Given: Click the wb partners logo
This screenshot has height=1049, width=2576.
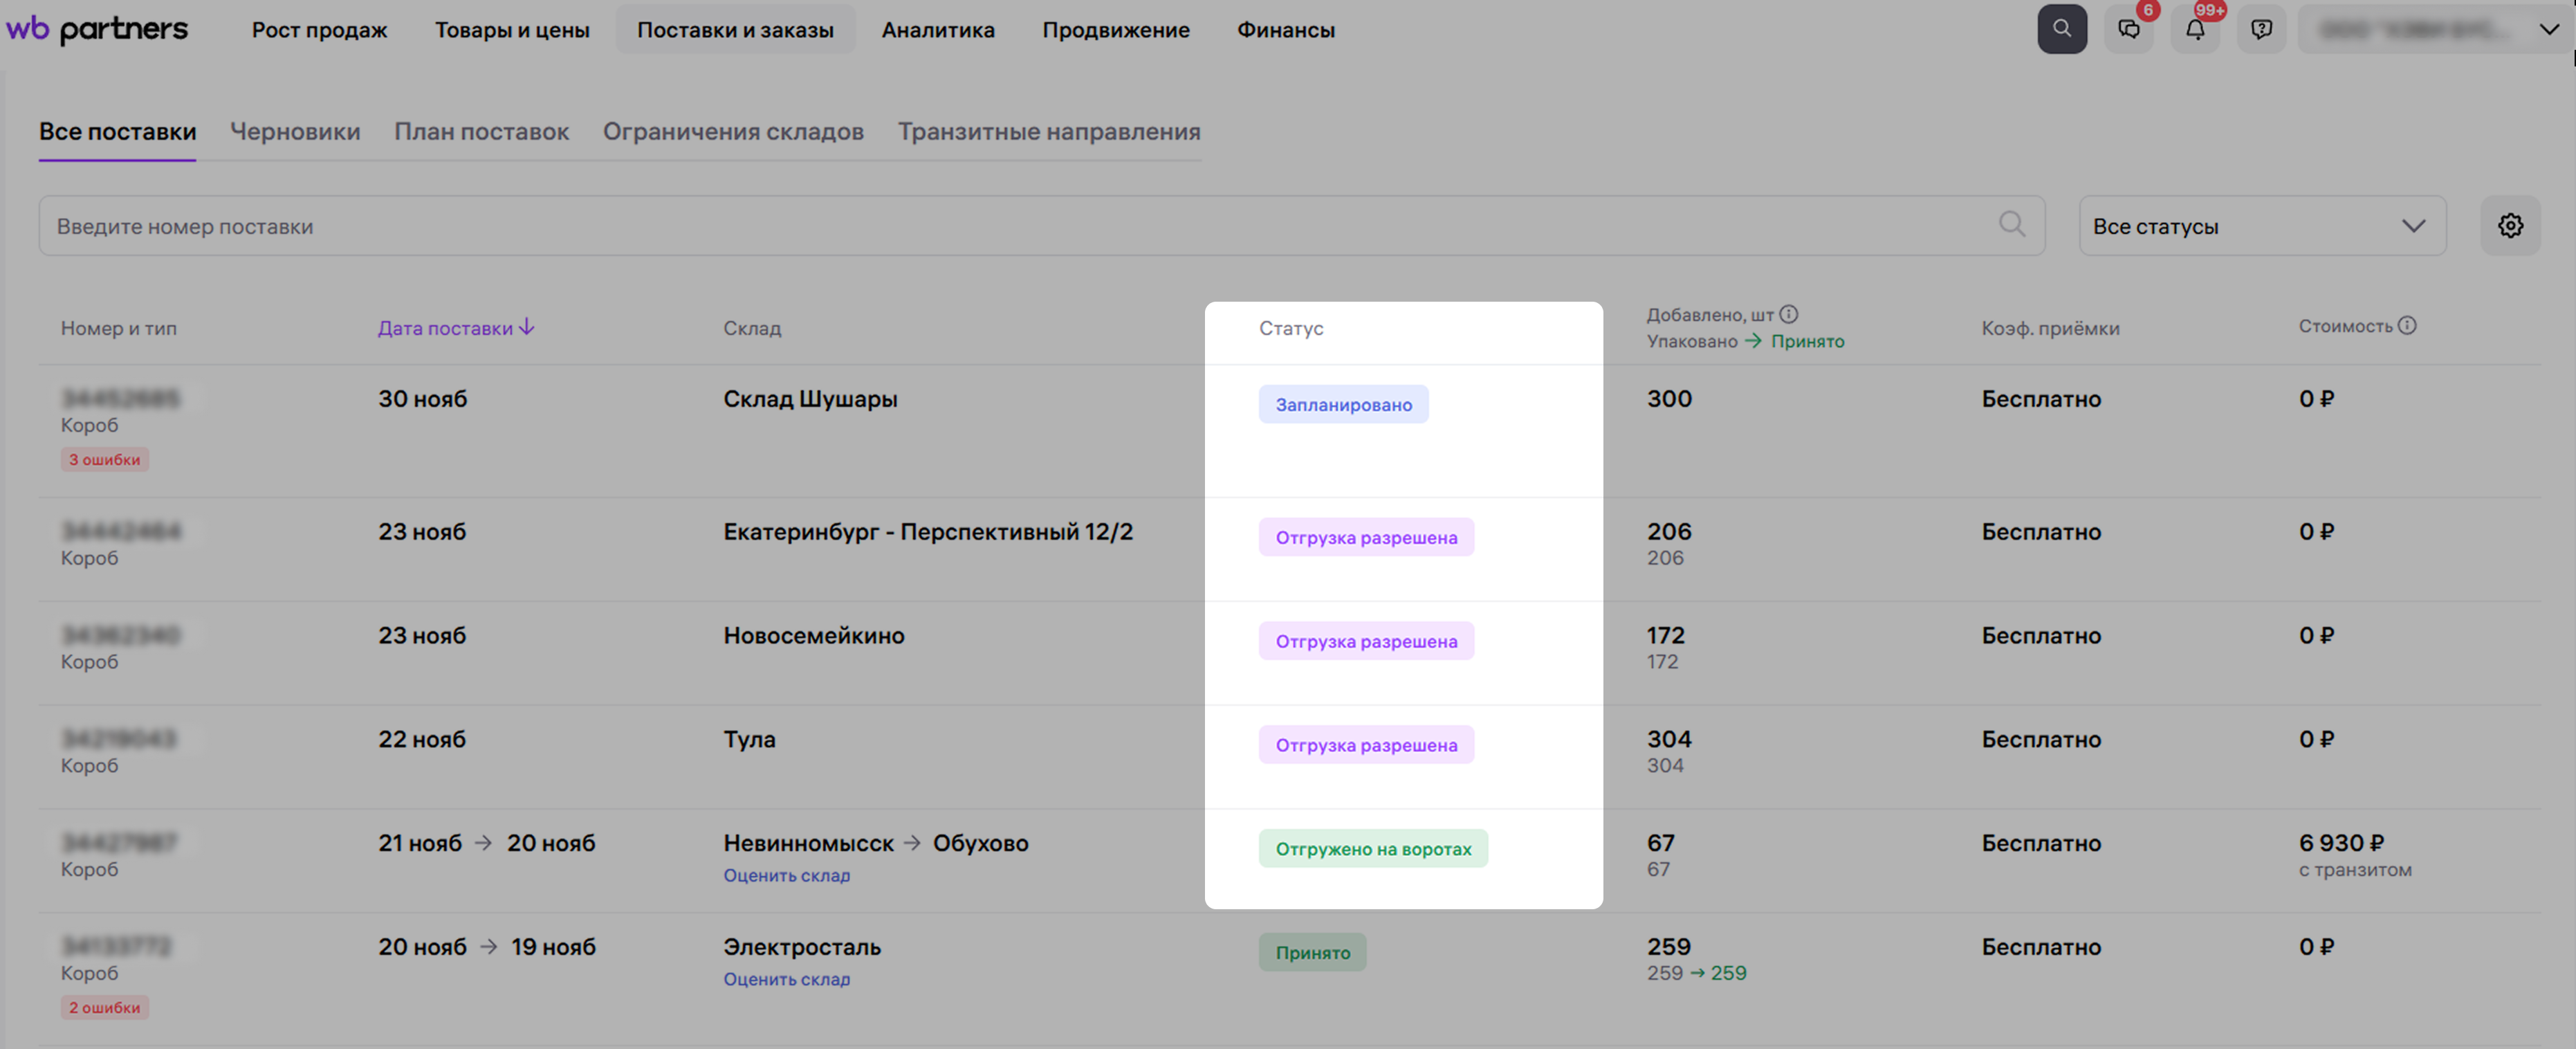Looking at the screenshot, I should (x=97, y=29).
